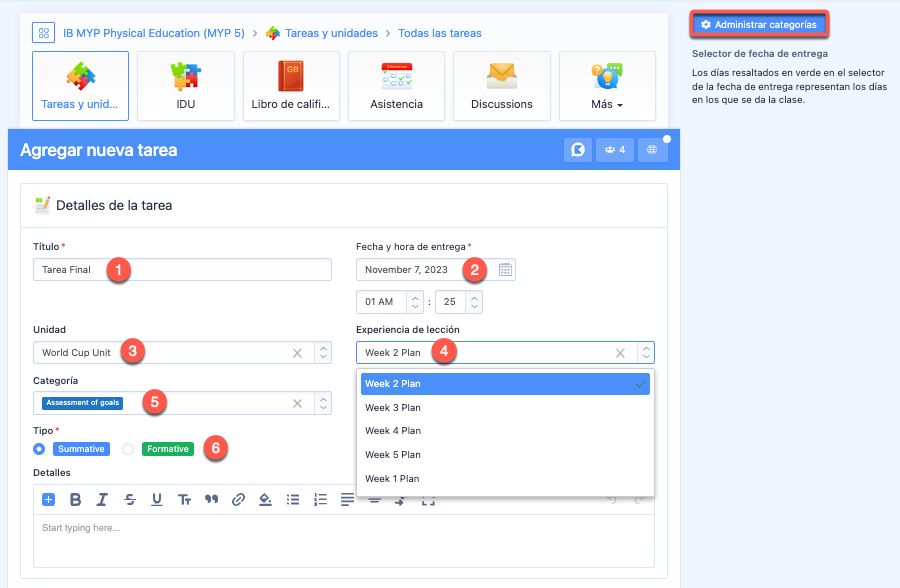
Task: Select the Summative type radio button
Action: coord(40,449)
